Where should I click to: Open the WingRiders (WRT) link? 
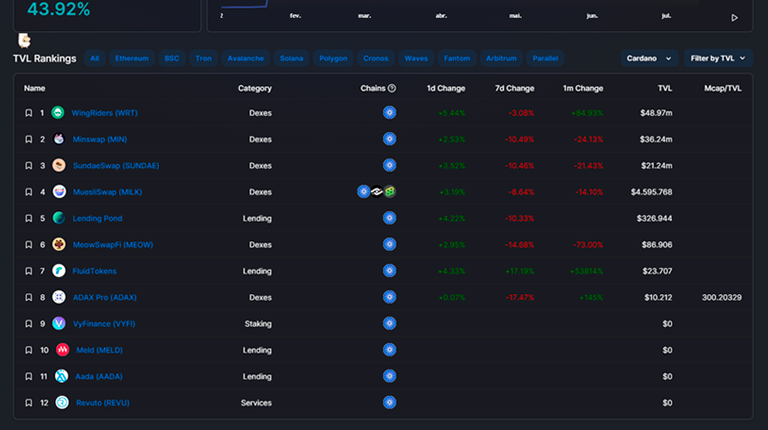(x=104, y=113)
